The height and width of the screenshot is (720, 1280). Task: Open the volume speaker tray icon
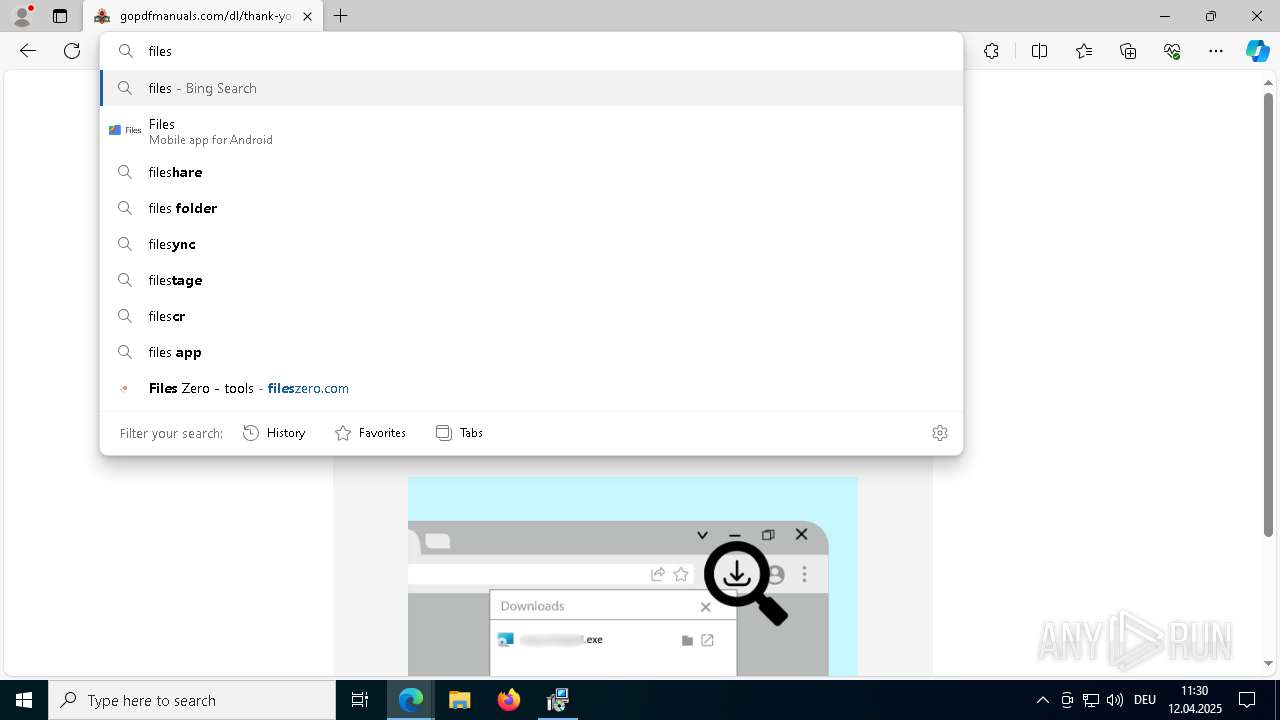1115,700
